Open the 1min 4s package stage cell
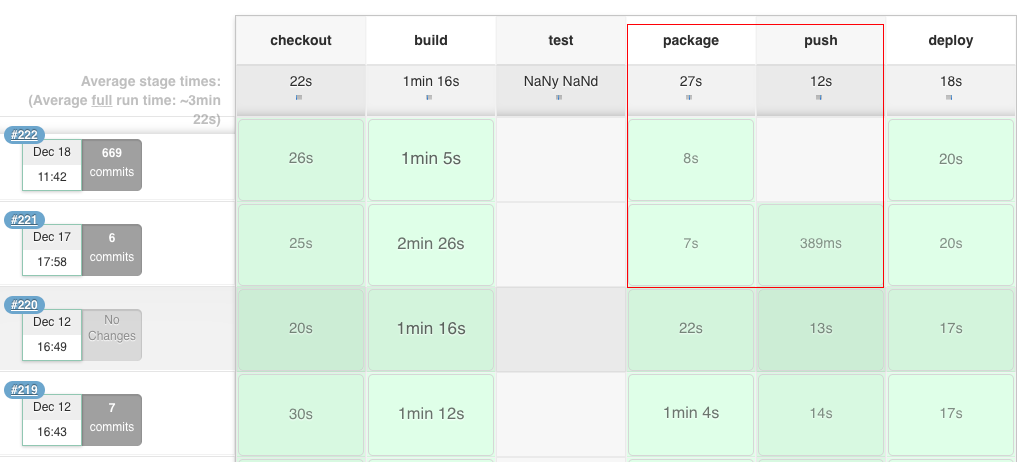Screen dimensions: 1017x462 point(690,414)
